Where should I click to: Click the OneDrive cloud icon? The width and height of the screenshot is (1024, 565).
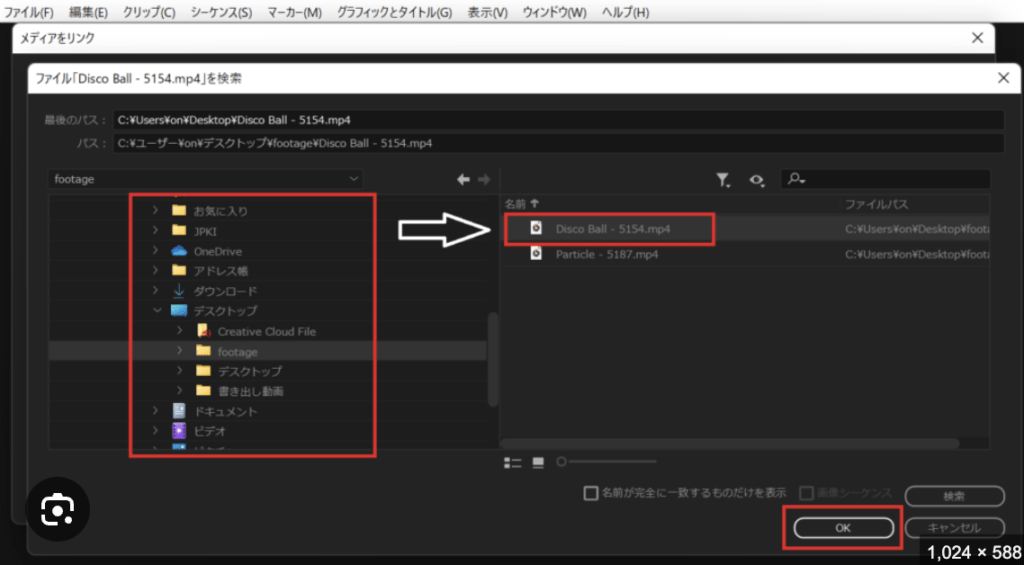coord(179,251)
